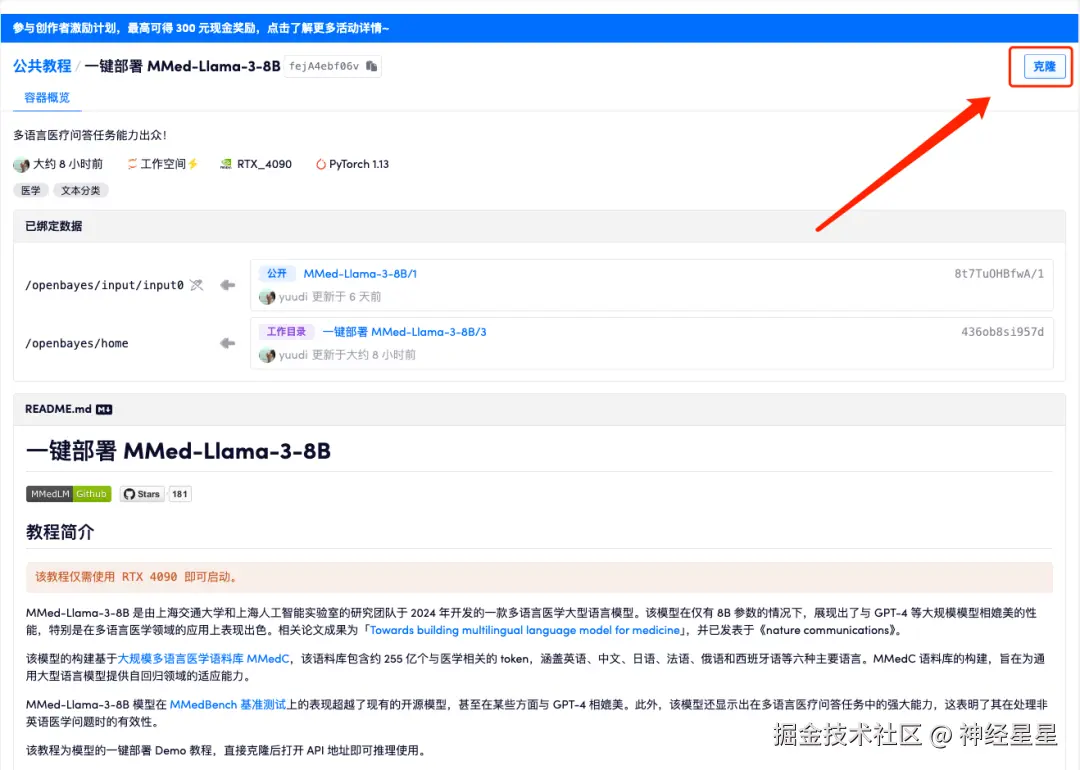Click the 工作目录 badge
Viewport: 1080px width, 770px height.
(287, 331)
